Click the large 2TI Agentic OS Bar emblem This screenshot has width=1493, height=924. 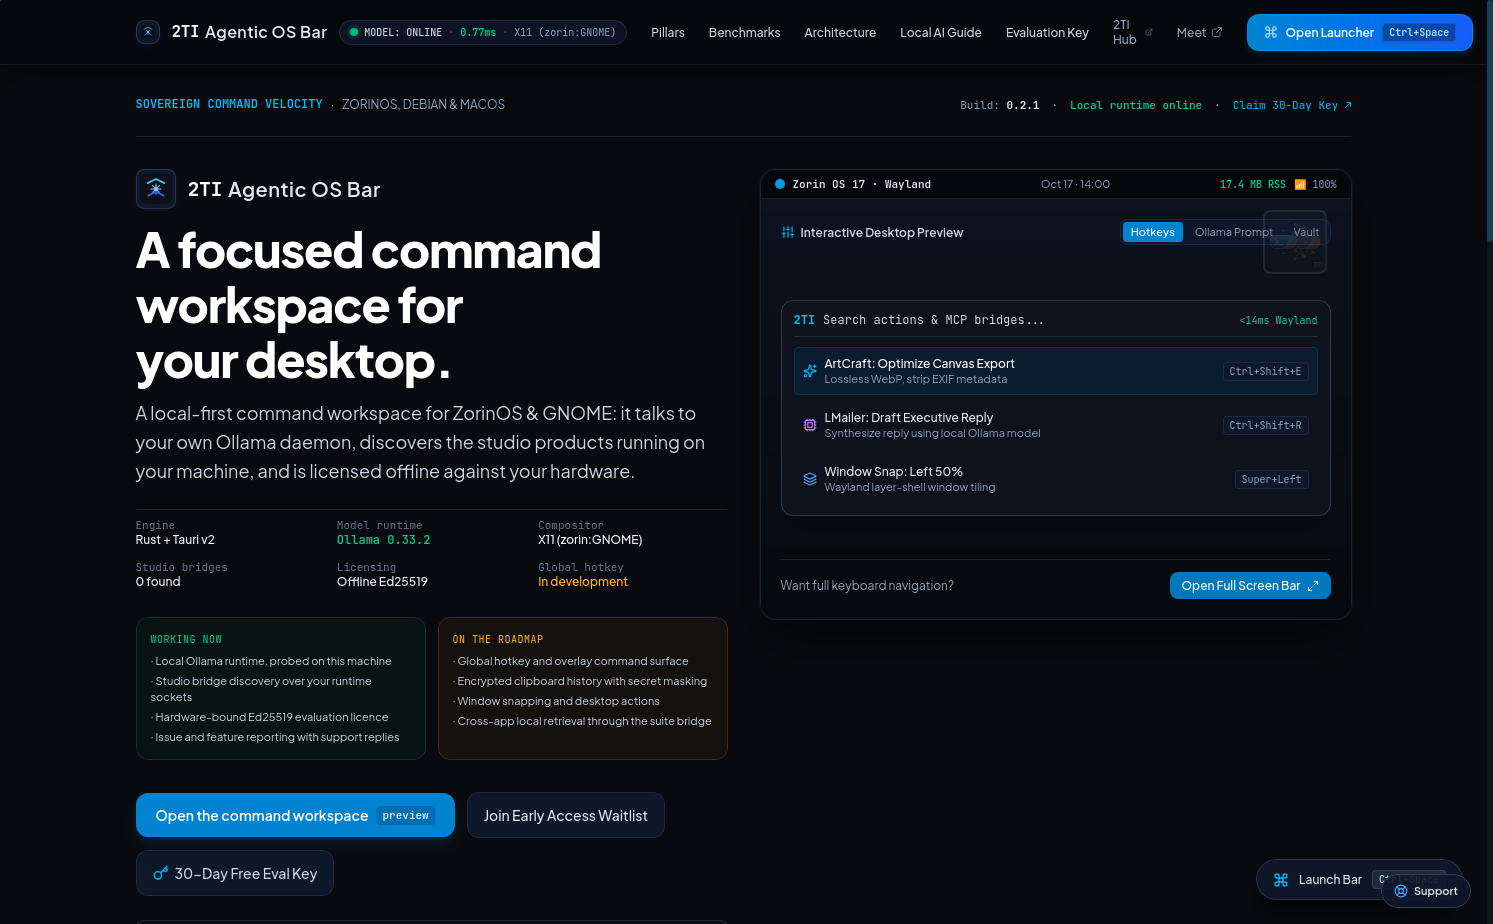(156, 189)
